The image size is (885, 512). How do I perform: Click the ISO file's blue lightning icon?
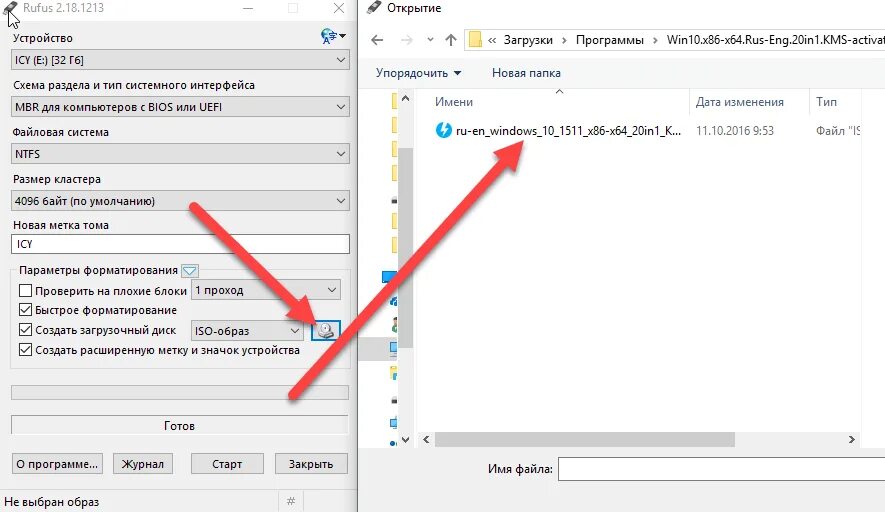(x=444, y=130)
